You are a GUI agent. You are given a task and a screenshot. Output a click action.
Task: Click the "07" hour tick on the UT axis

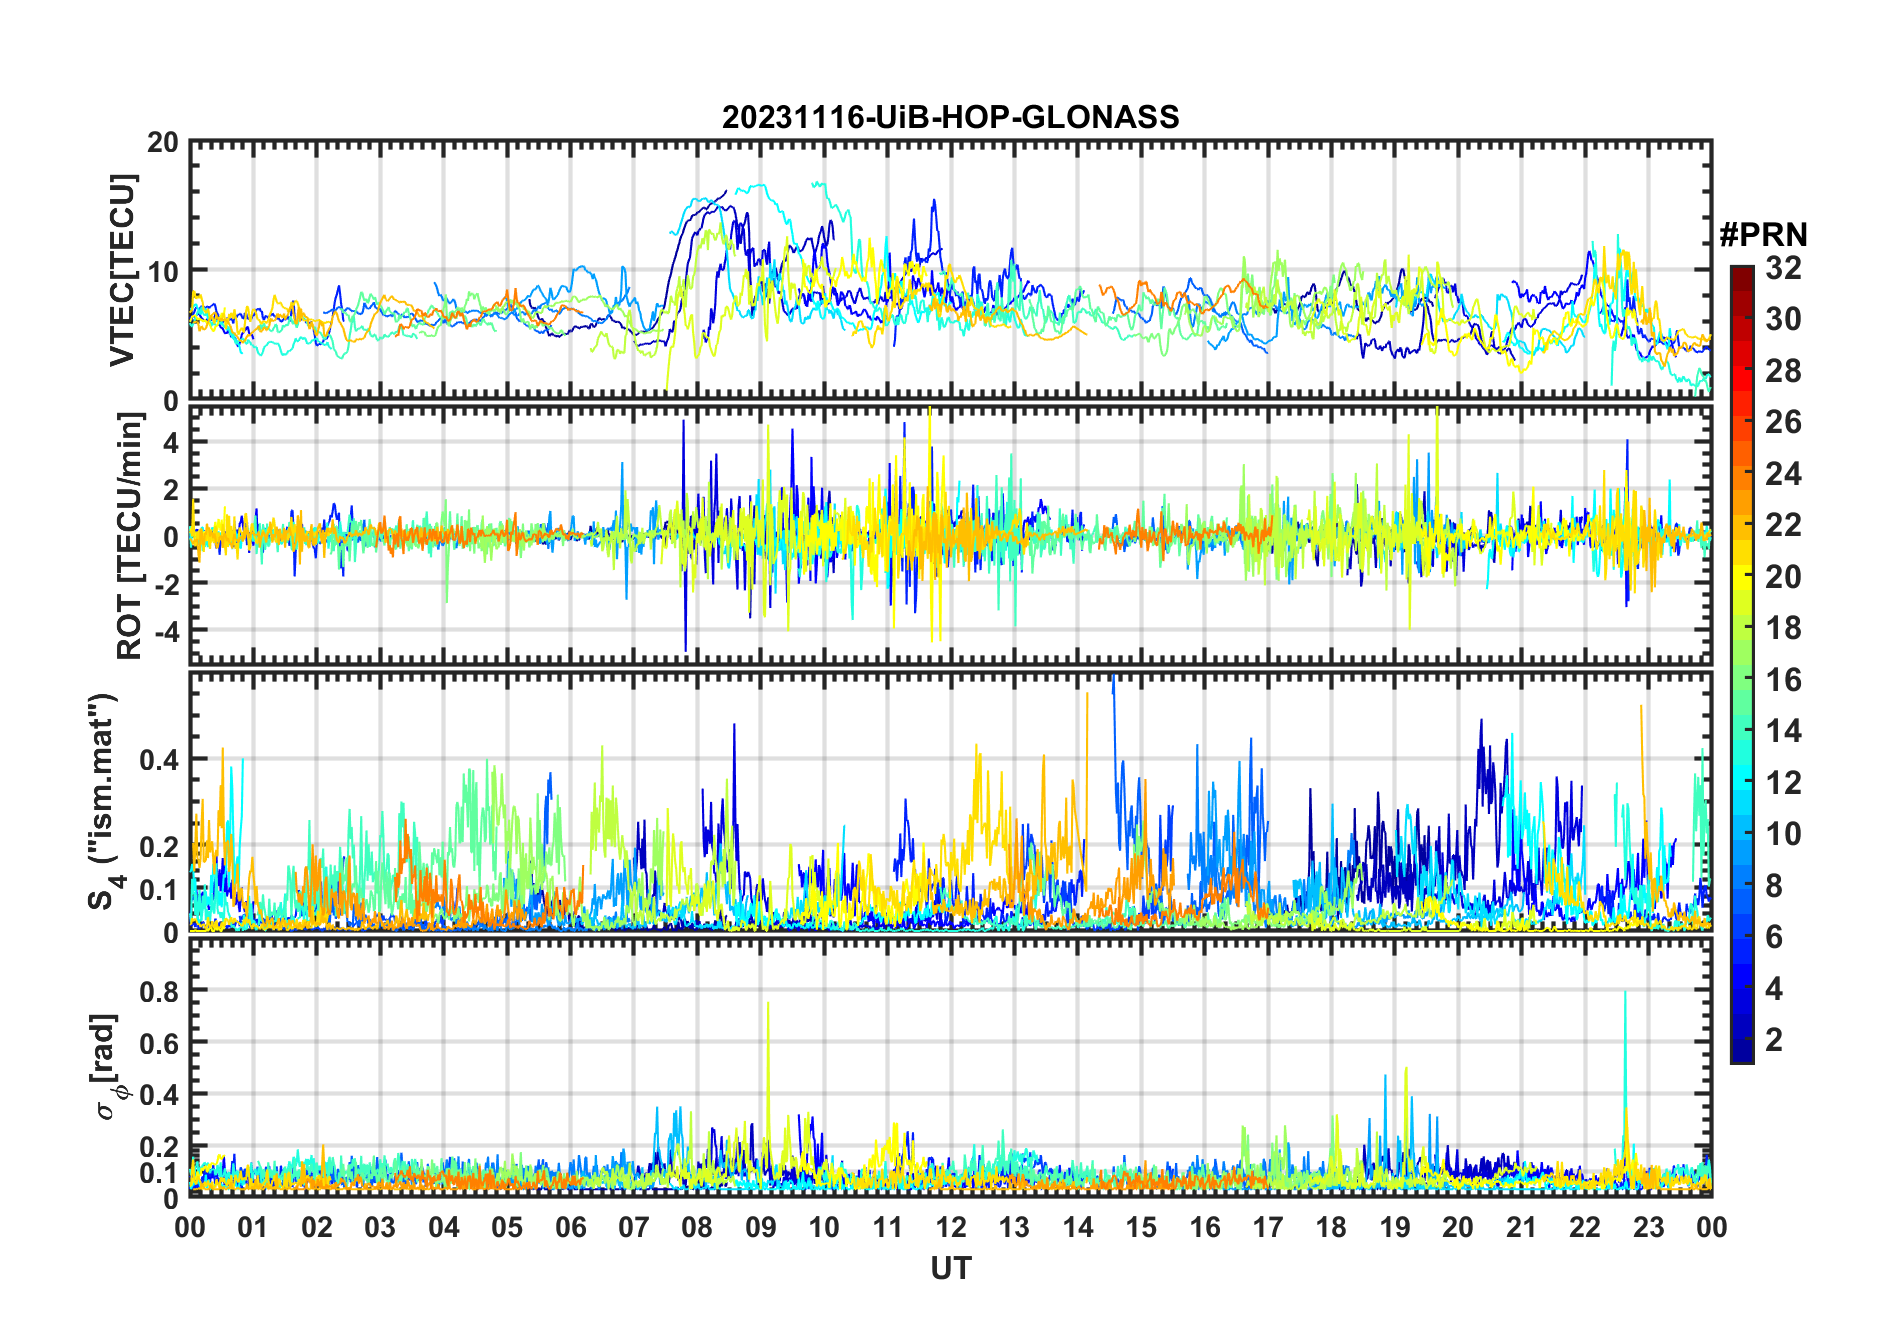coord(634,1227)
